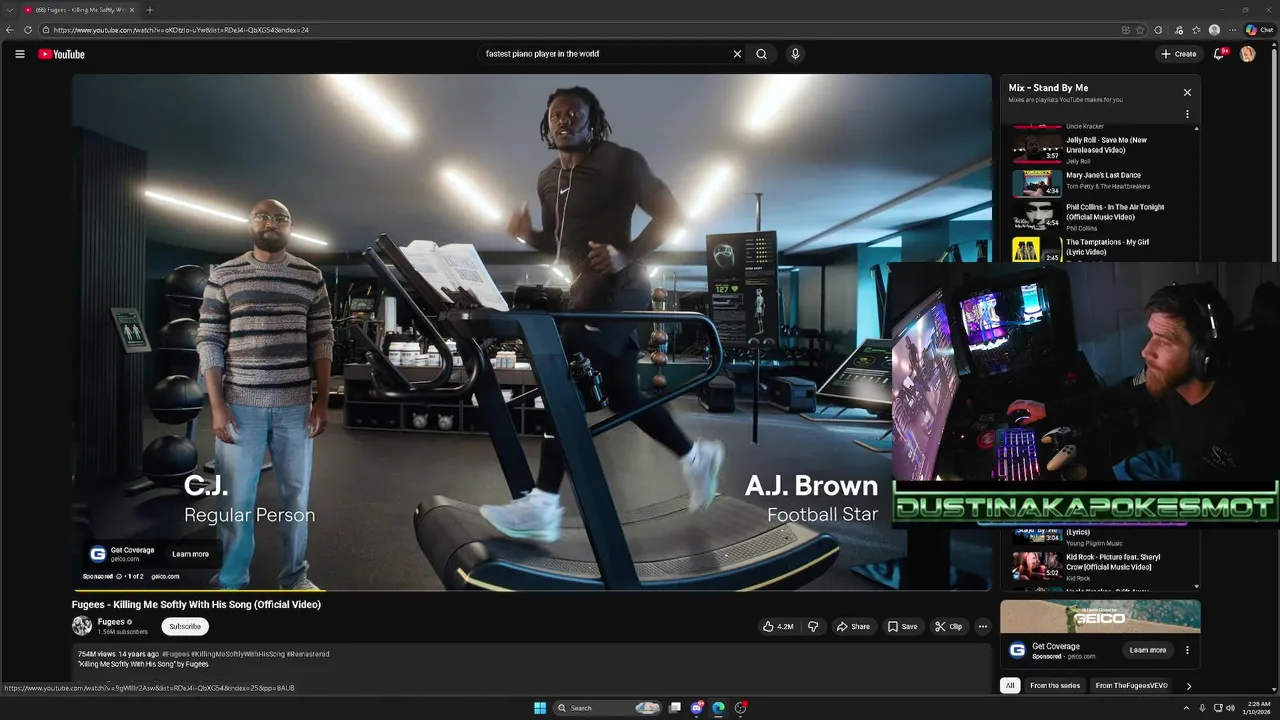Dislike the video with thumbs down

pyautogui.click(x=813, y=627)
